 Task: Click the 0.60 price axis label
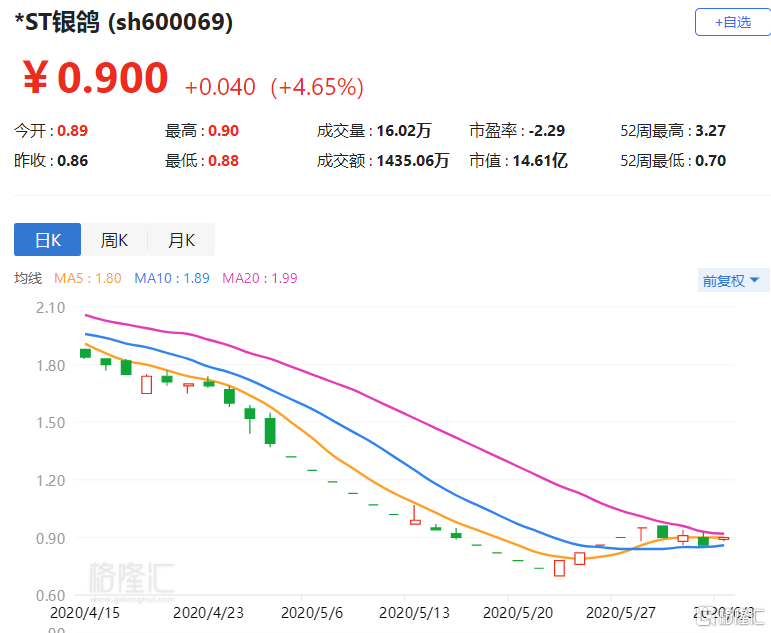[x=50, y=596]
